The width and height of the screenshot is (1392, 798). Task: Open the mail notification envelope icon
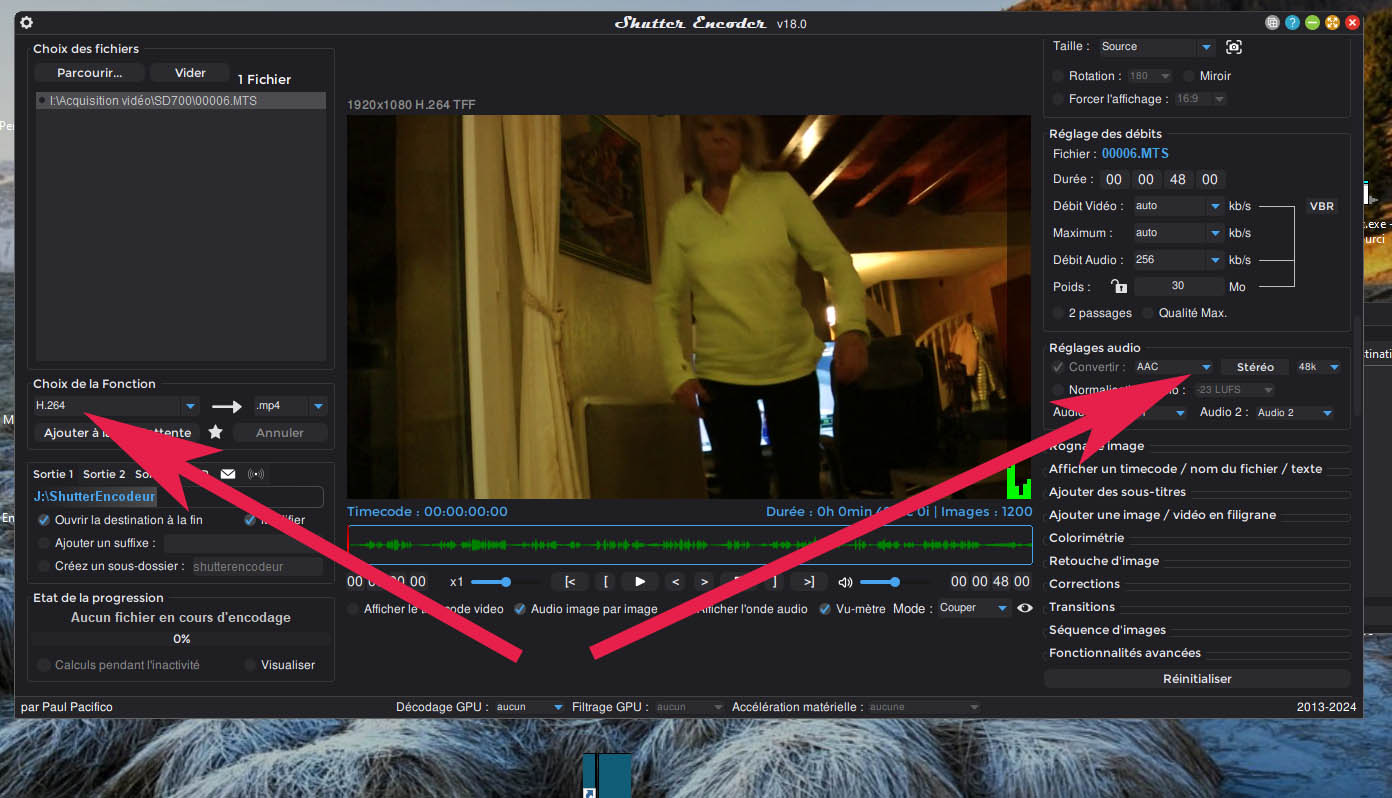[228, 474]
